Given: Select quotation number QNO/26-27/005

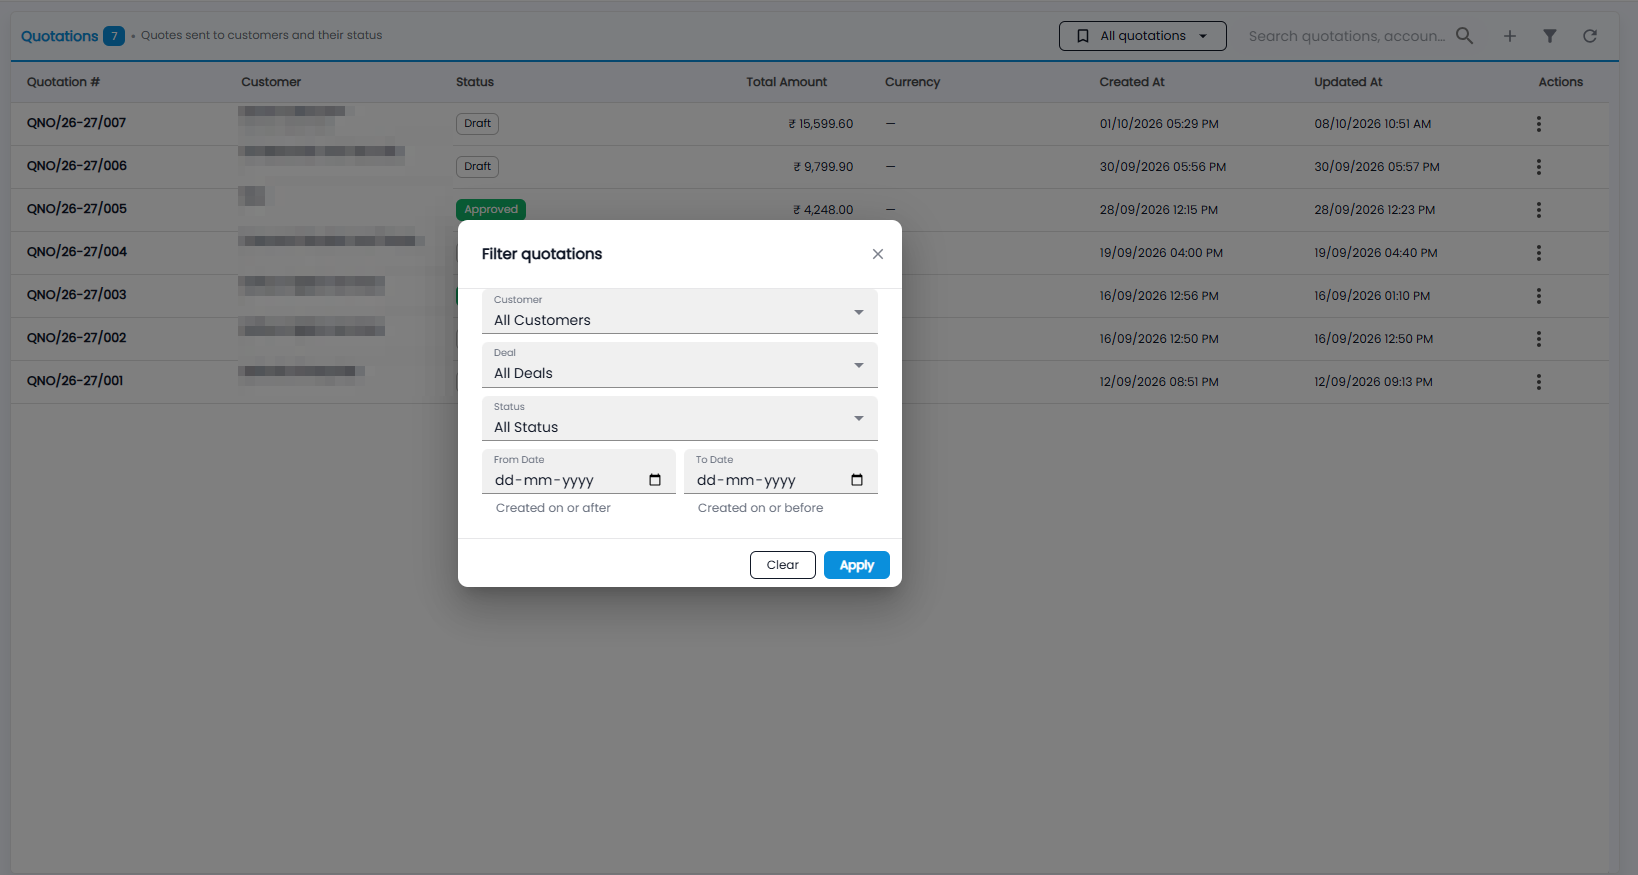Looking at the screenshot, I should coord(77,209).
